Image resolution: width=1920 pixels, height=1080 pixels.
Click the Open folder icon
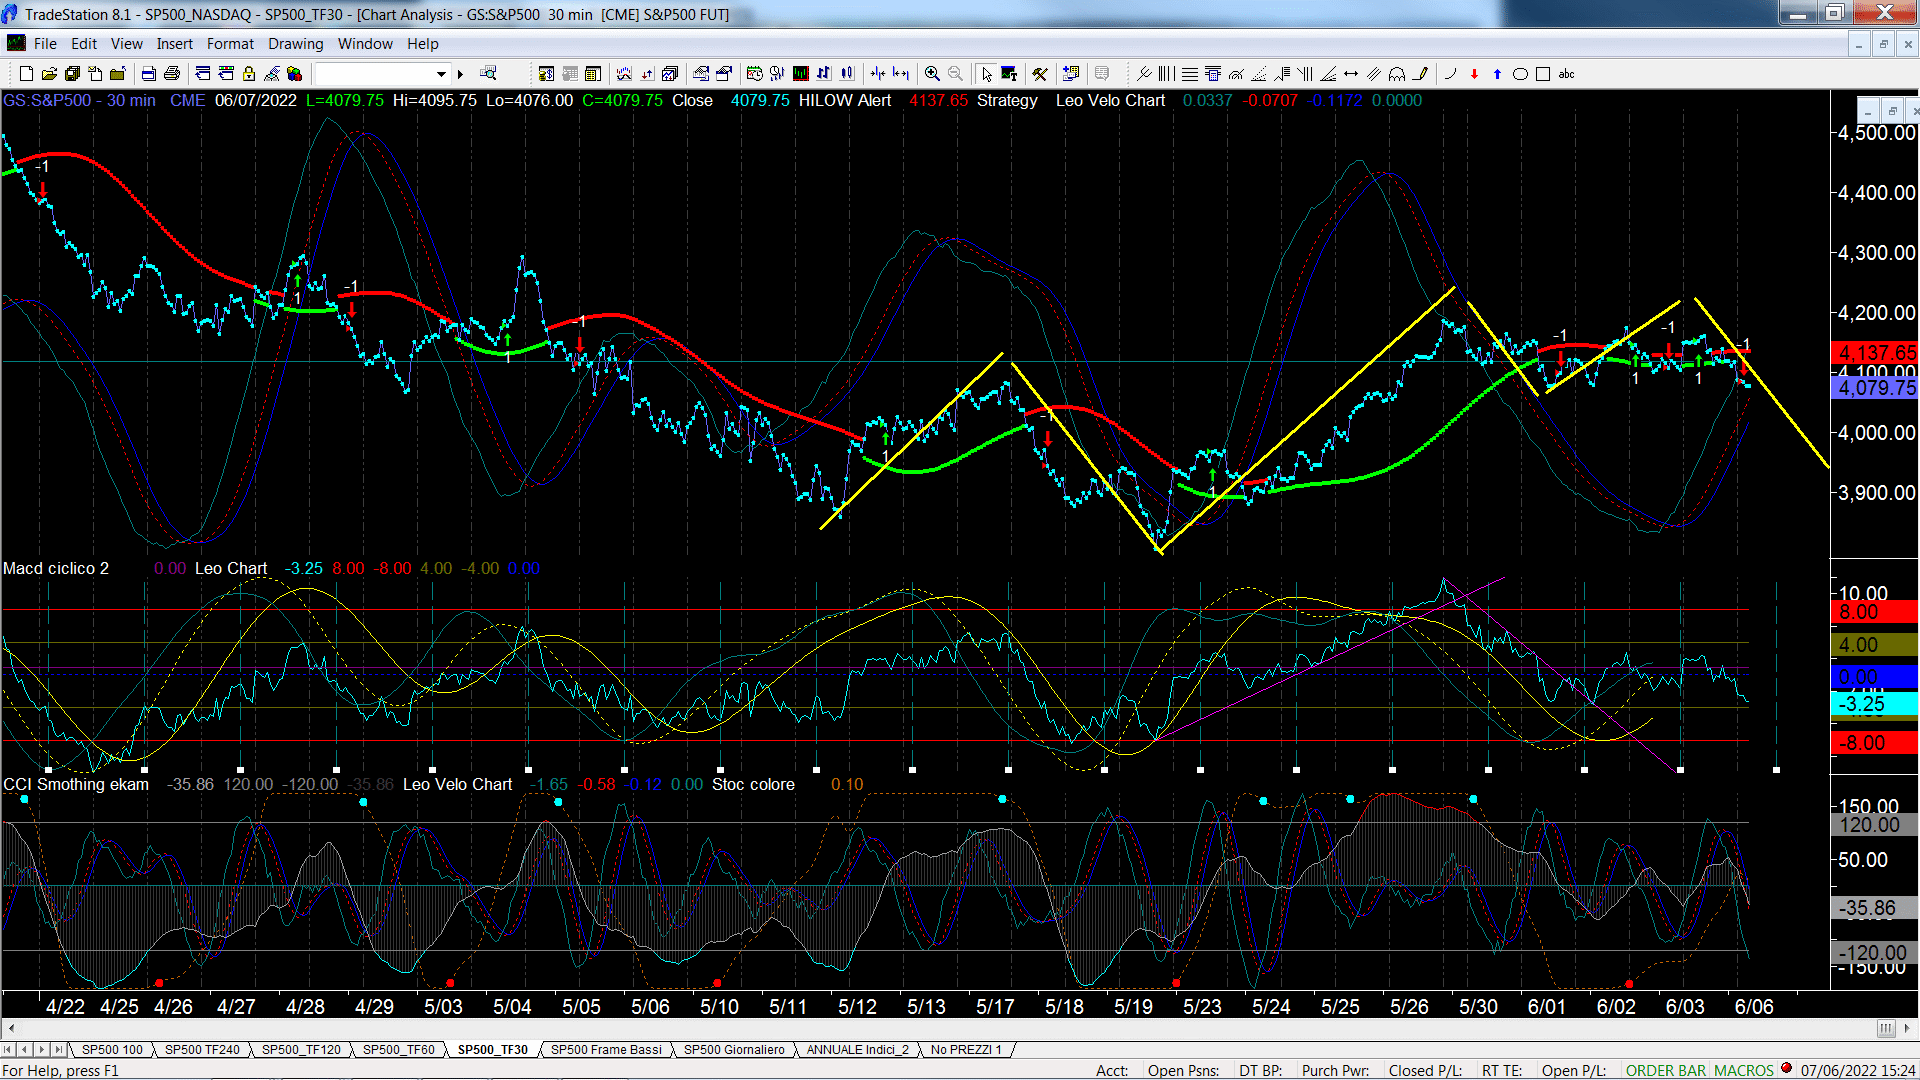point(49,74)
